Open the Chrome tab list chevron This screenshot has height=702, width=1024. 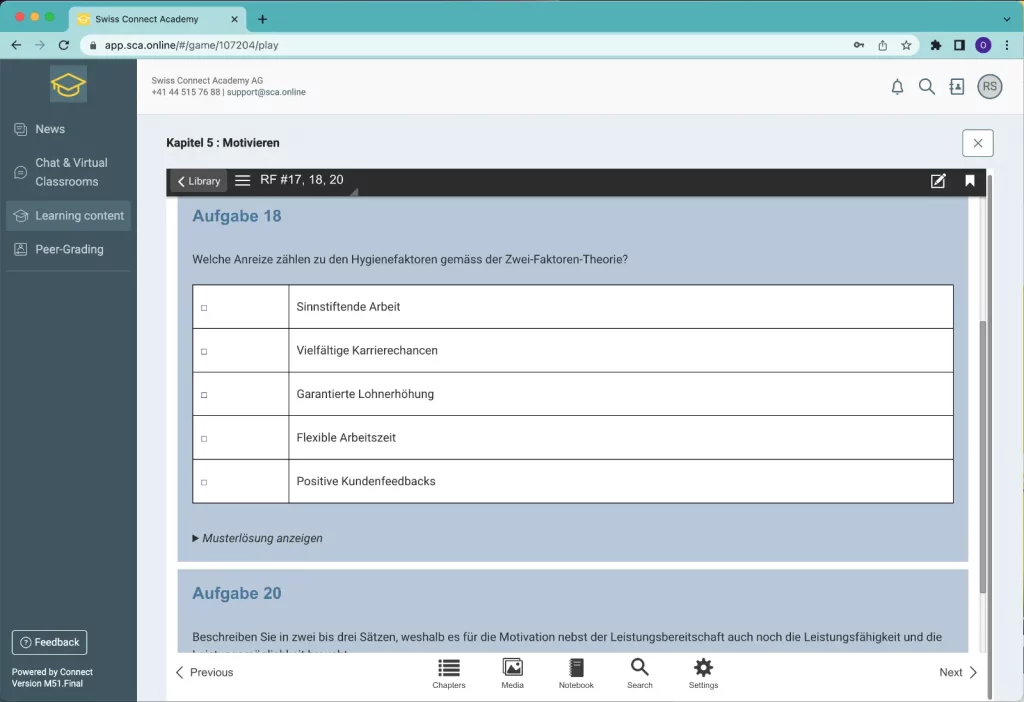pyautogui.click(x=1007, y=19)
